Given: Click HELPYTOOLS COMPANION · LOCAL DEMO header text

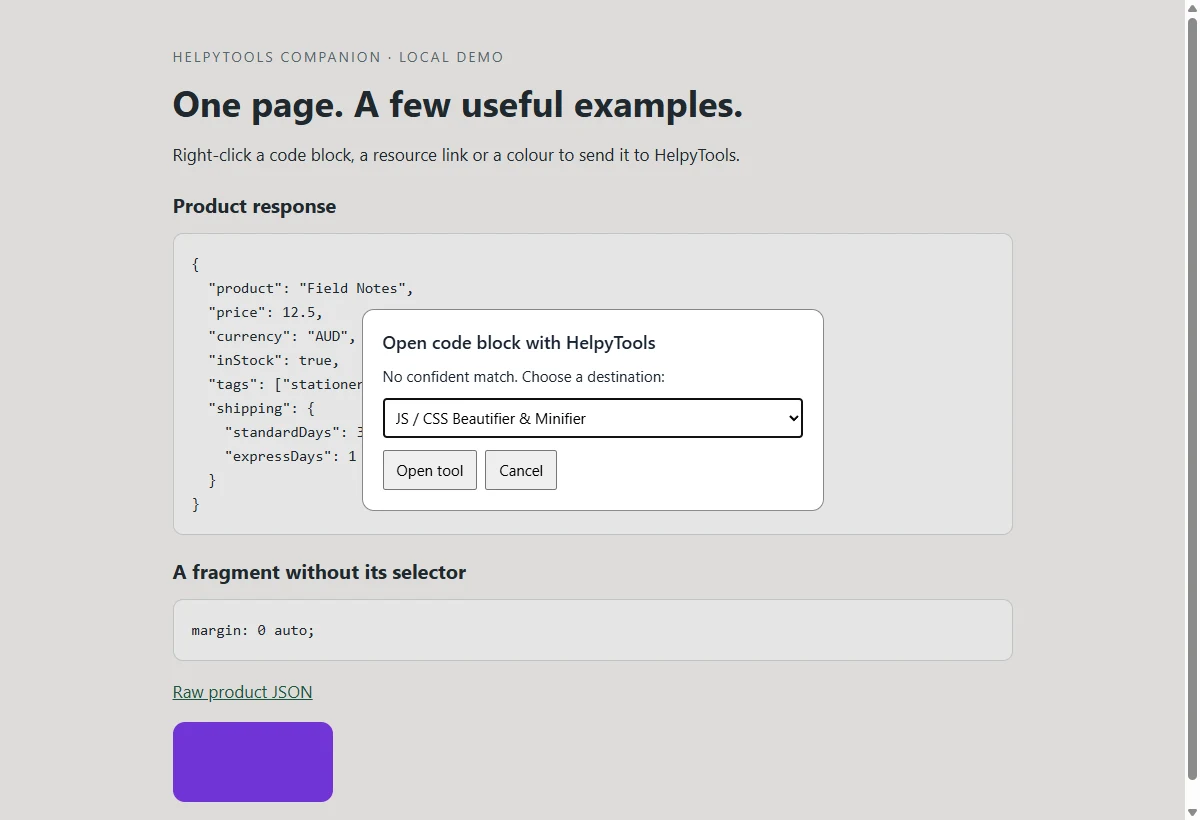Looking at the screenshot, I should pos(338,57).
